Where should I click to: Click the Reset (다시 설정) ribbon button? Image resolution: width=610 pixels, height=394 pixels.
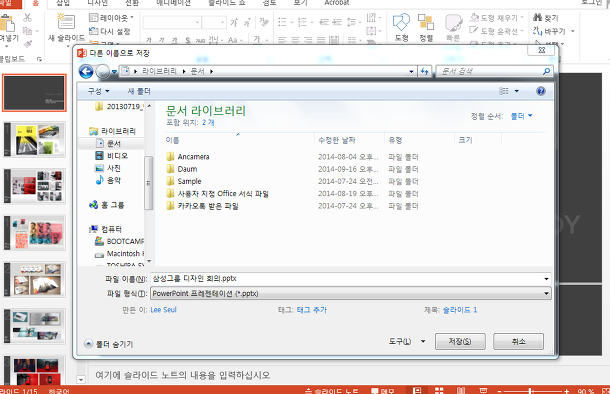(x=110, y=31)
